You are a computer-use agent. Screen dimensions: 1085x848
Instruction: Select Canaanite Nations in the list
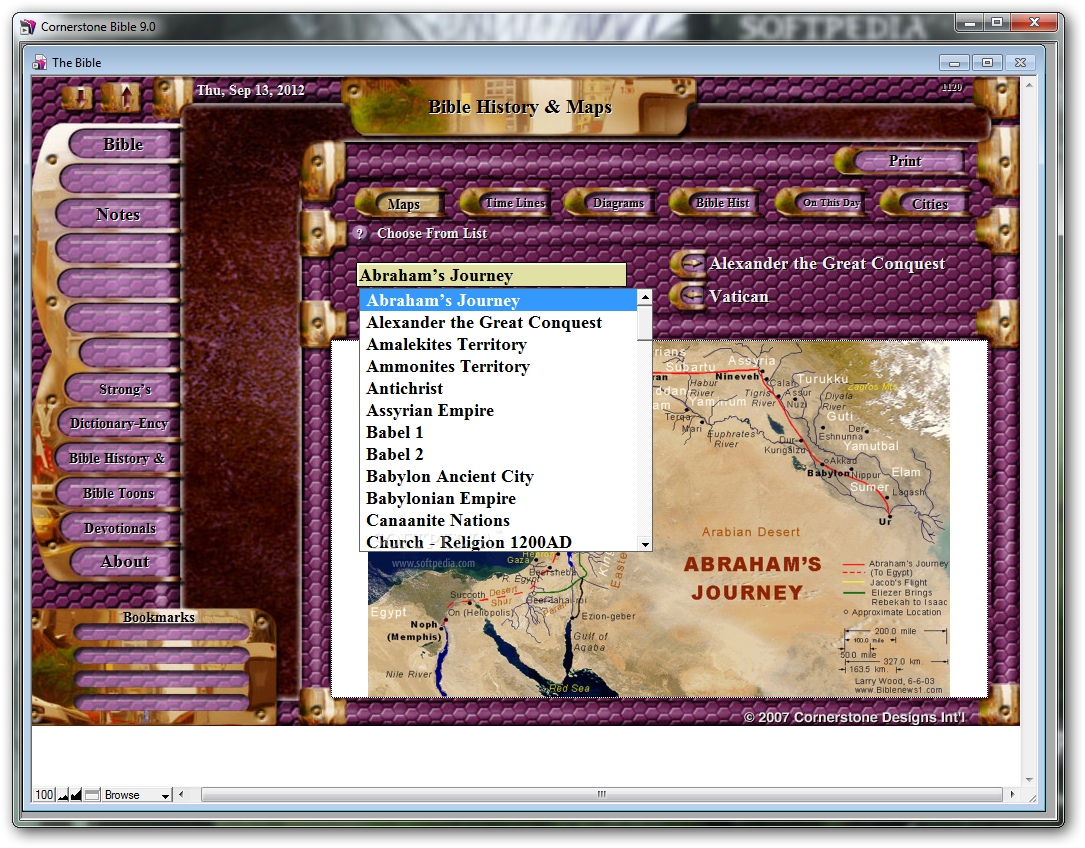[x=498, y=521]
